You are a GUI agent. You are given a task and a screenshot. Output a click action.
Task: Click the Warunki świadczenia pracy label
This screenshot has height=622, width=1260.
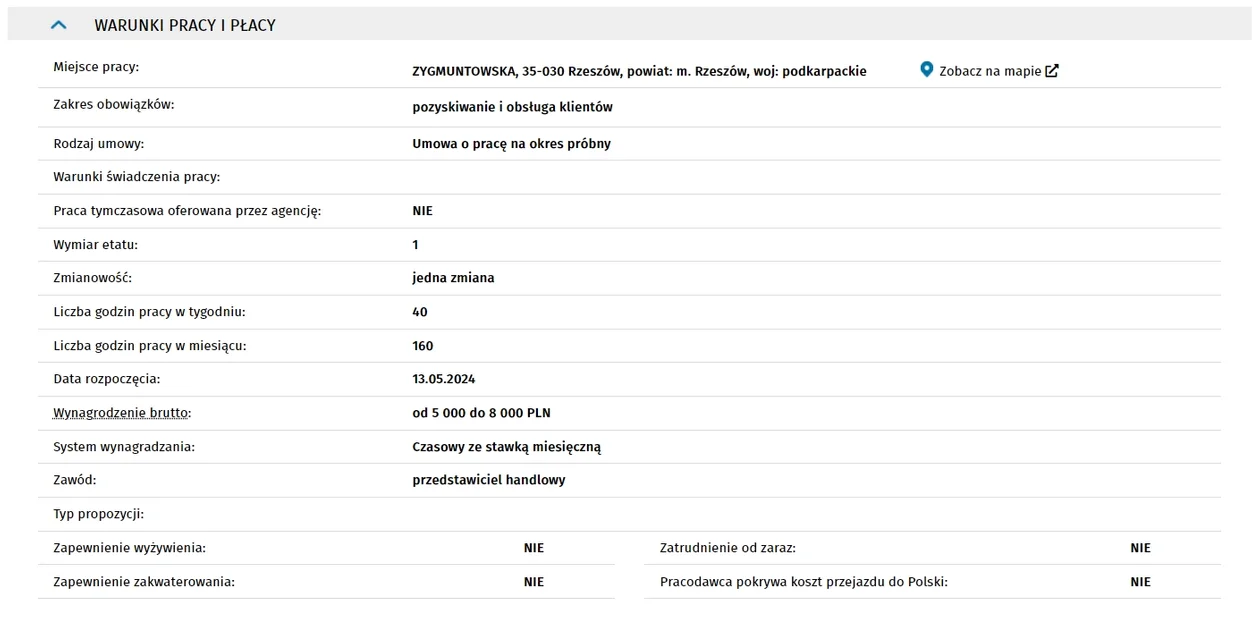point(137,177)
